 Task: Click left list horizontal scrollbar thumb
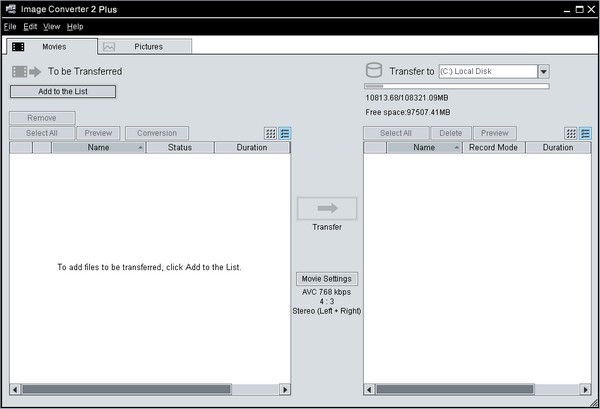pyautogui.click(x=126, y=389)
